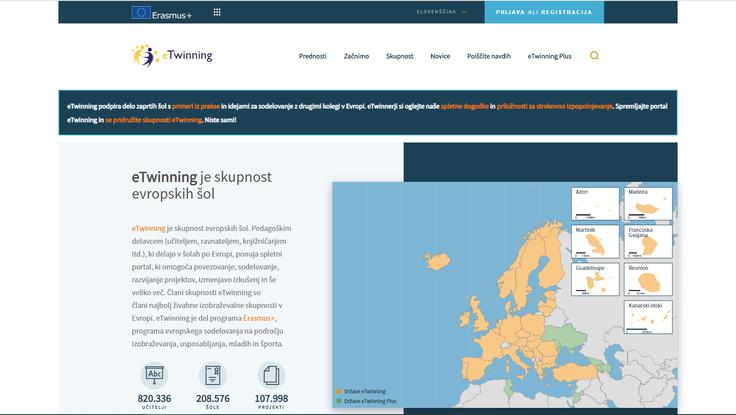
Task: Follow the 'primeri iz prakse' link
Action: point(196,106)
